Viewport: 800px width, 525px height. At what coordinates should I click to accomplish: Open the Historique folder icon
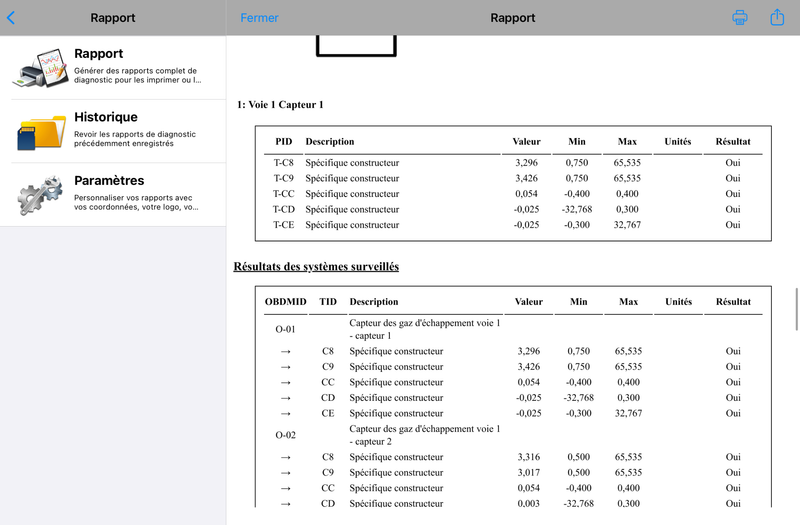[41, 132]
